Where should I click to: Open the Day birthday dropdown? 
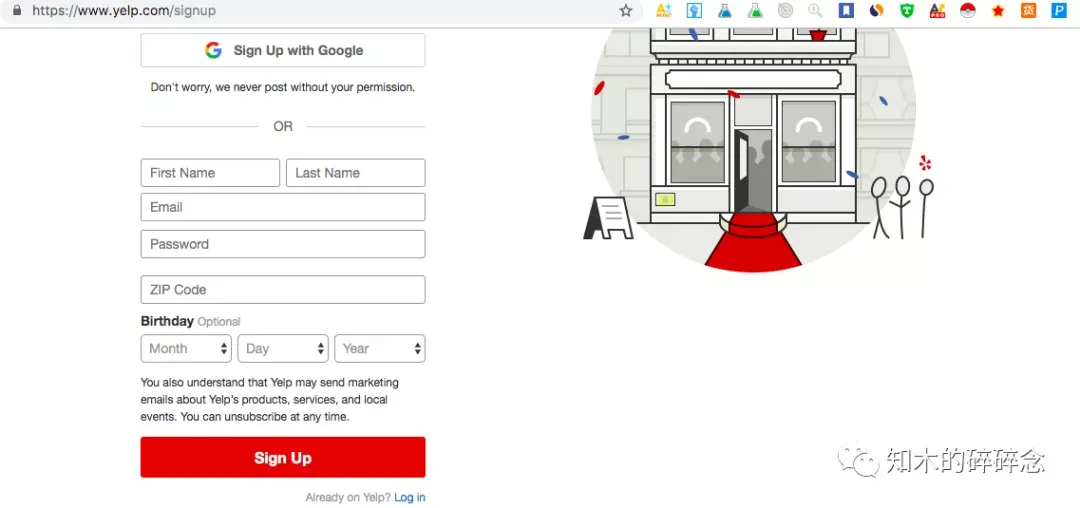click(283, 348)
